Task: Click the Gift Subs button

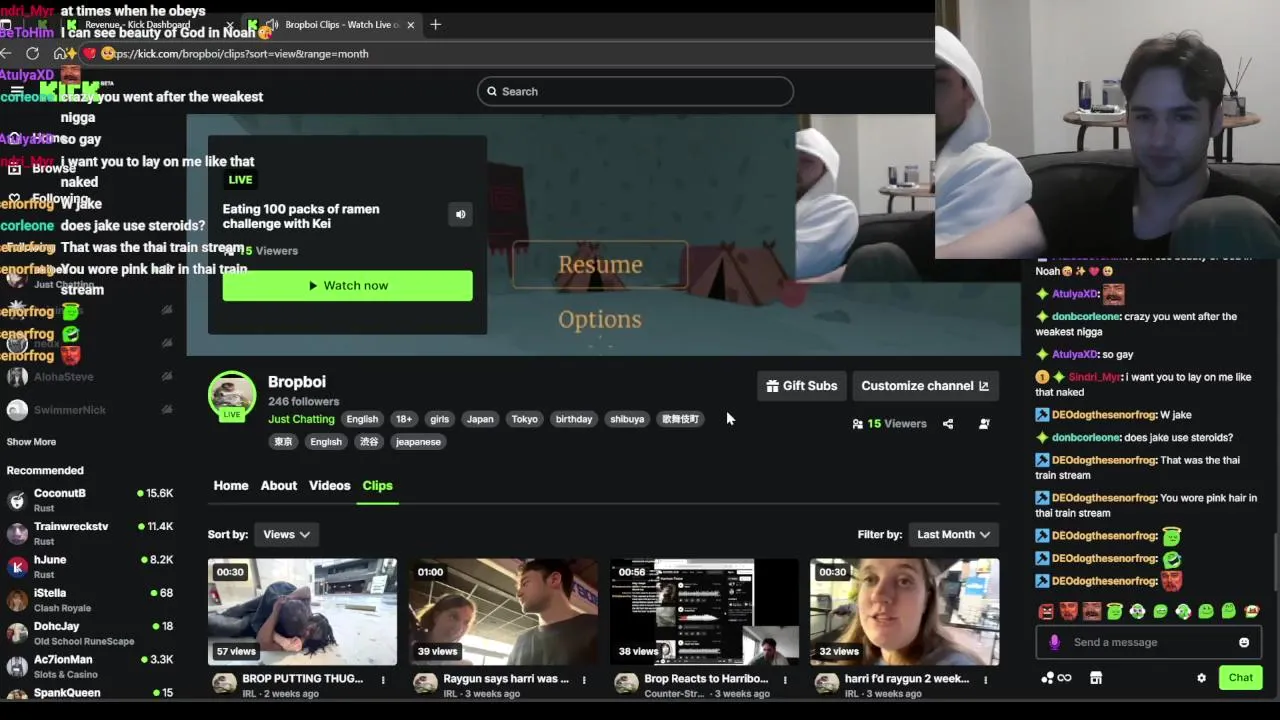Action: coord(801,386)
